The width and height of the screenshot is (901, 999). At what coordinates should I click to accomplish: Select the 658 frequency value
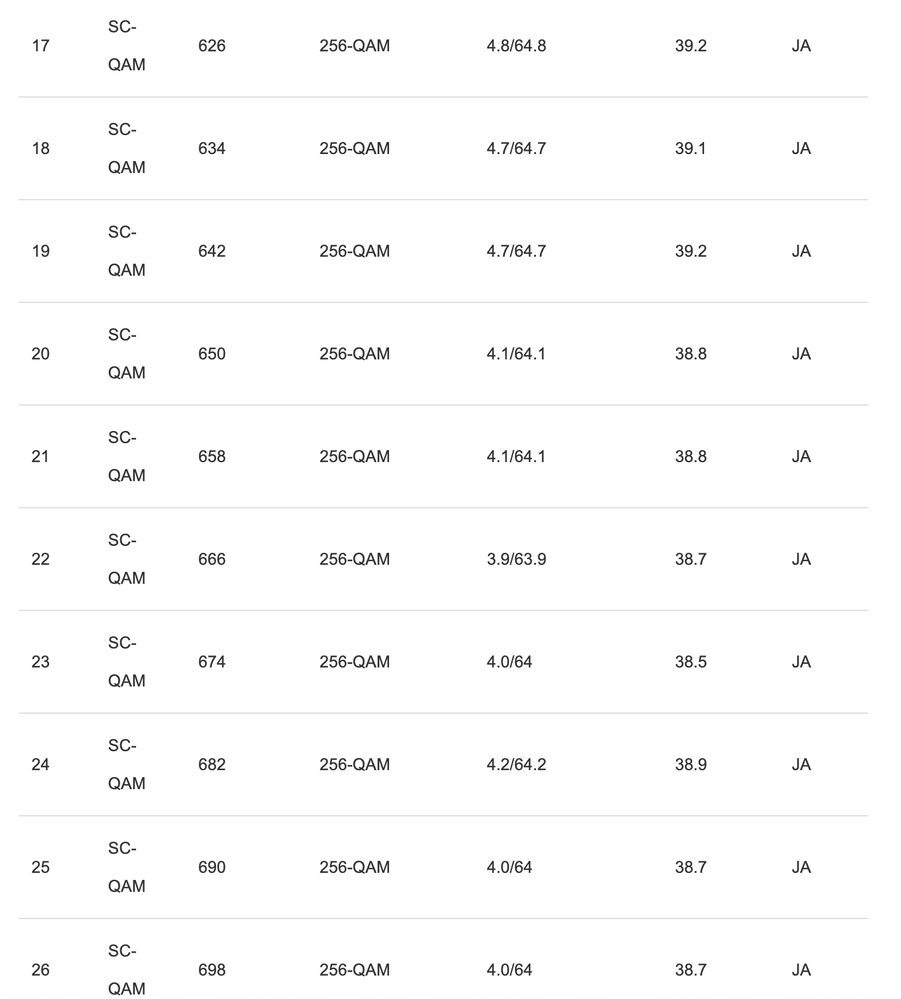point(212,456)
